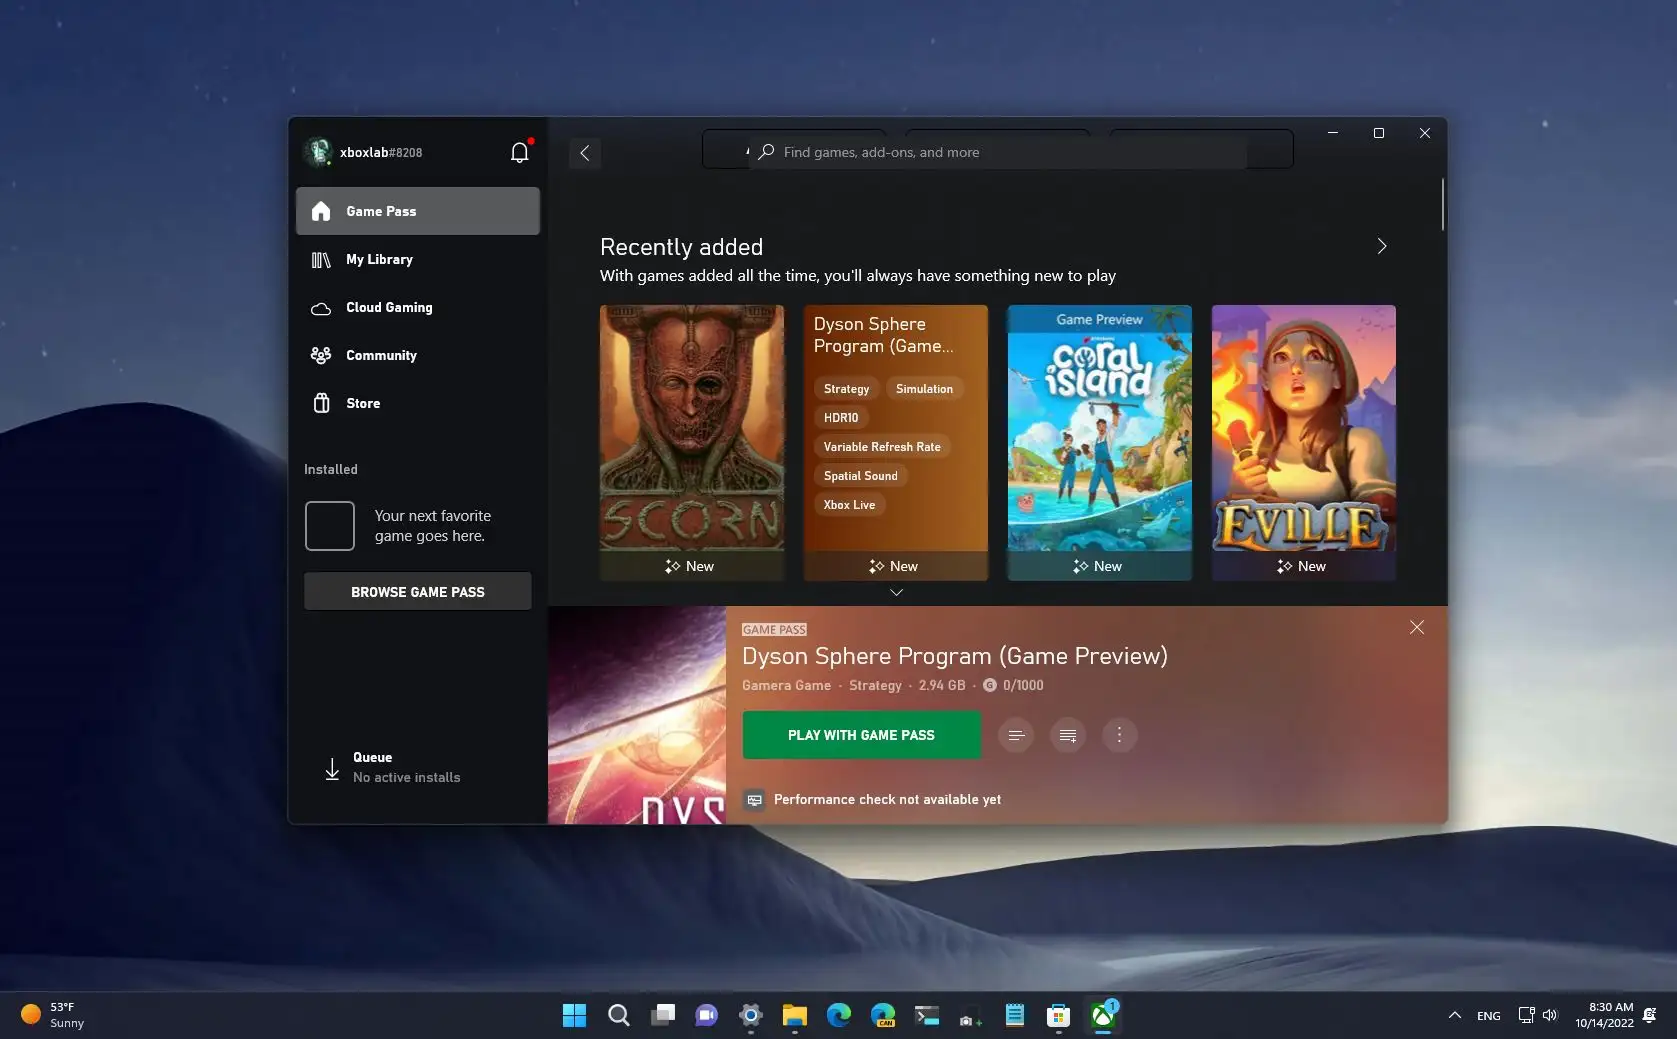Open Windows Terminal from taskbar
The height and width of the screenshot is (1039, 1677).
pos(927,1016)
